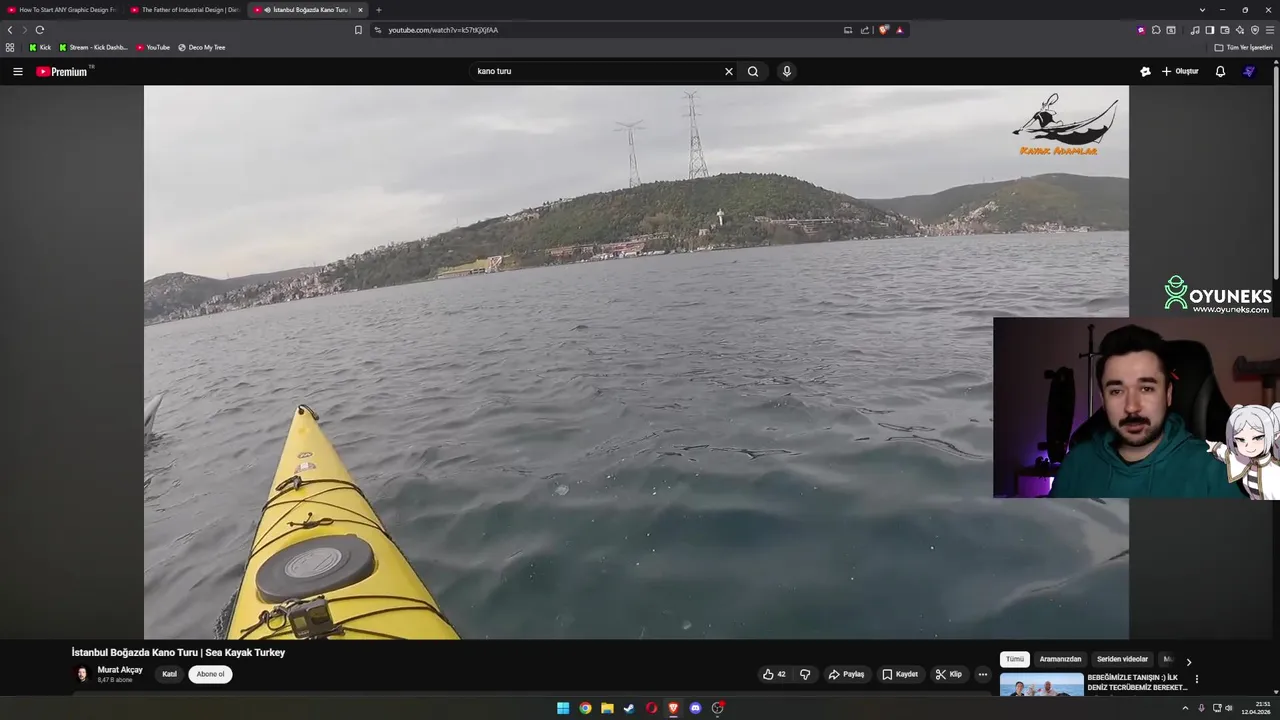Viewport: 1280px width, 720px height.
Task: Click the Oluştur create button
Action: click(1180, 71)
